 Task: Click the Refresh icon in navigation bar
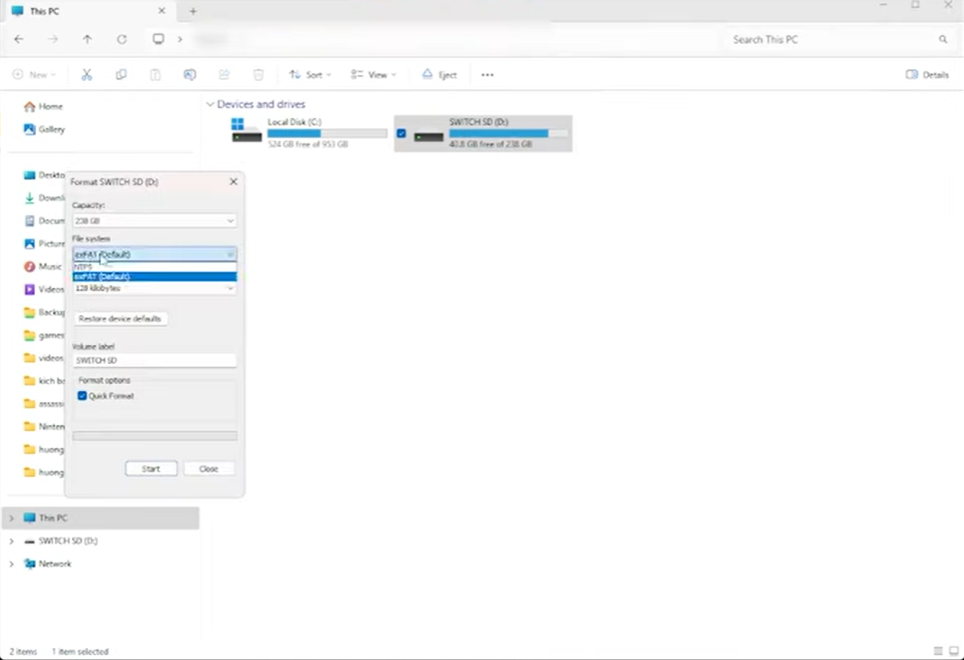click(122, 39)
